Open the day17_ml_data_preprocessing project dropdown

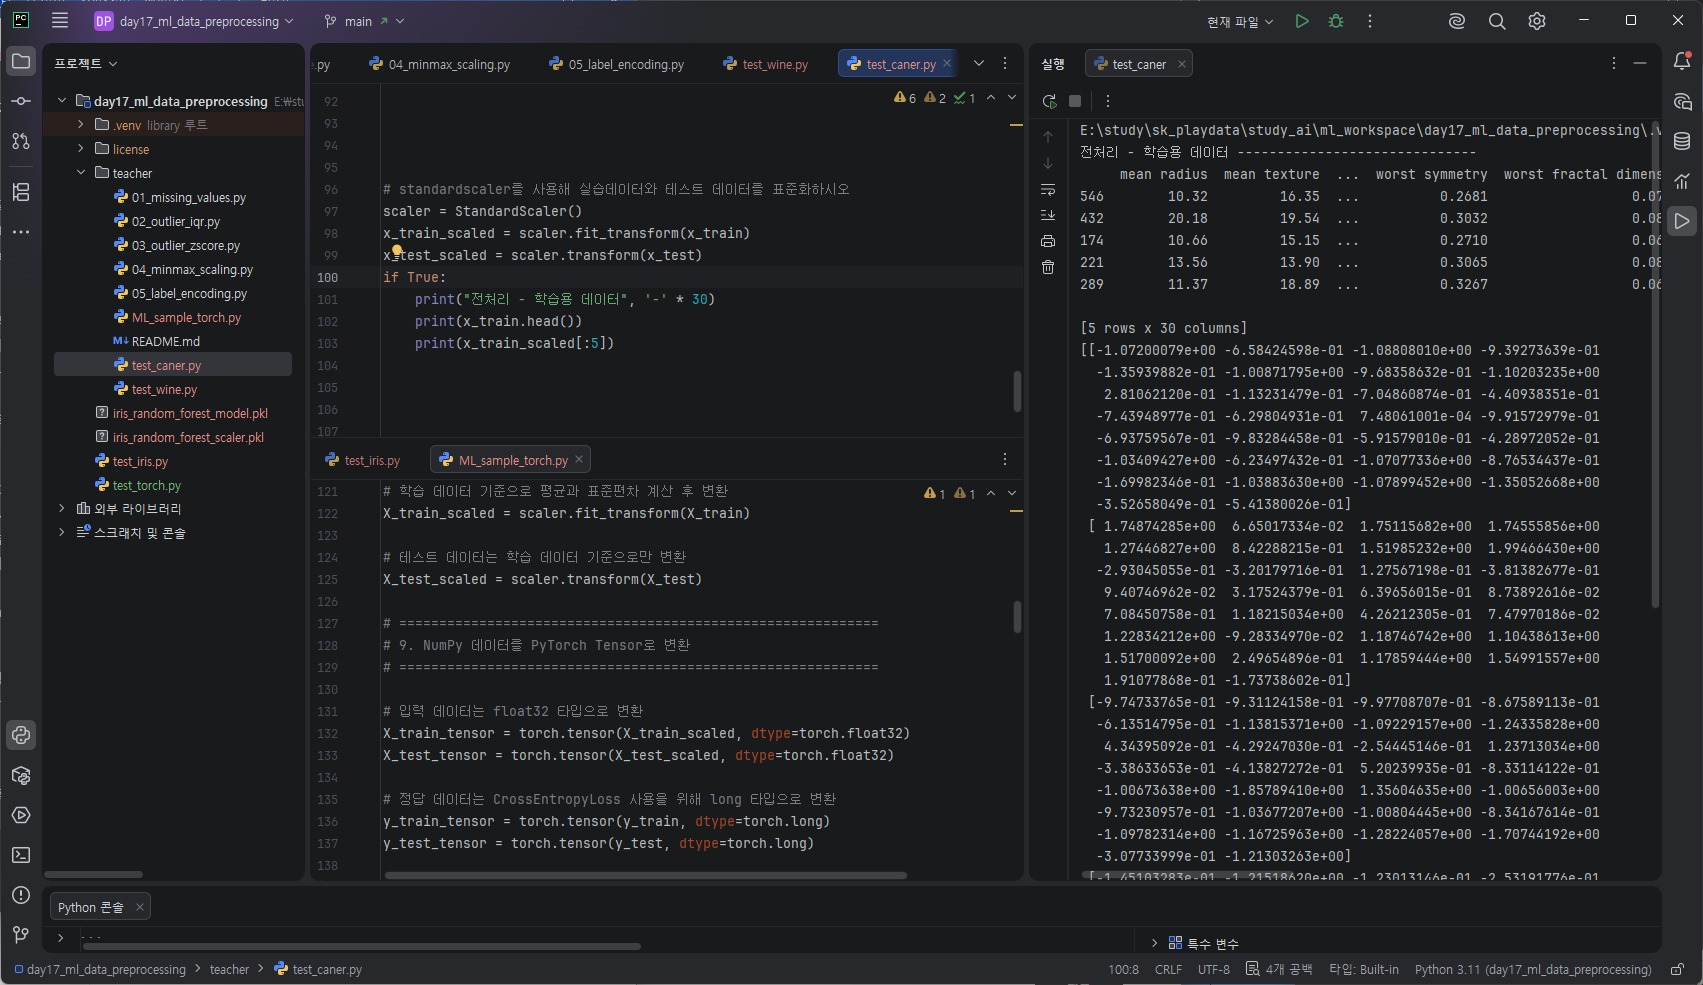point(194,21)
